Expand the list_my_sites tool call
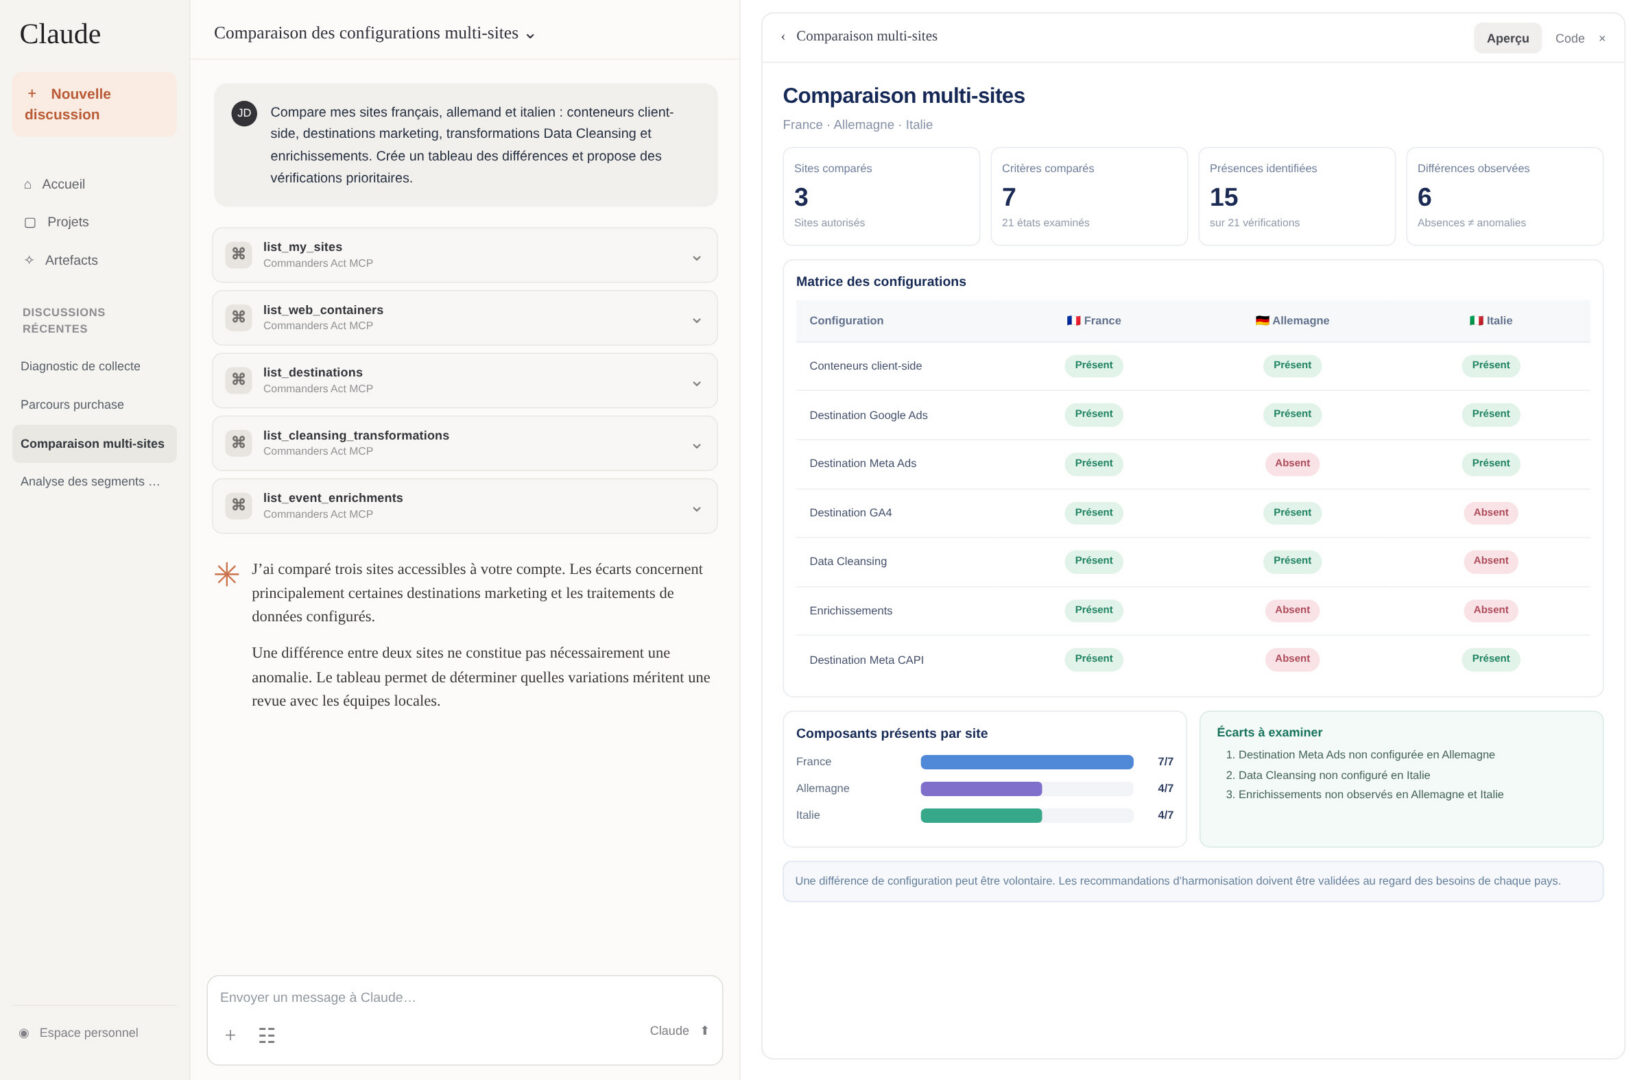This screenshot has width=1646, height=1080. [697, 258]
